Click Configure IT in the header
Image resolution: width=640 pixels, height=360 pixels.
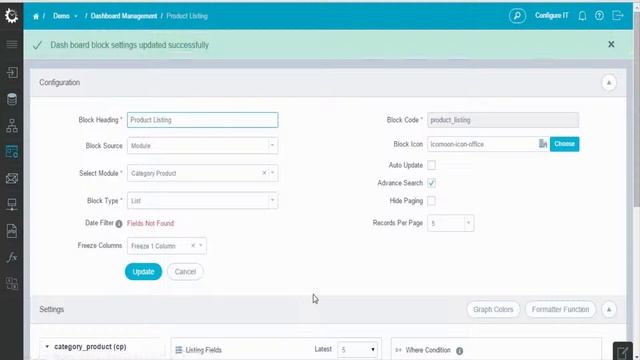coord(551,16)
